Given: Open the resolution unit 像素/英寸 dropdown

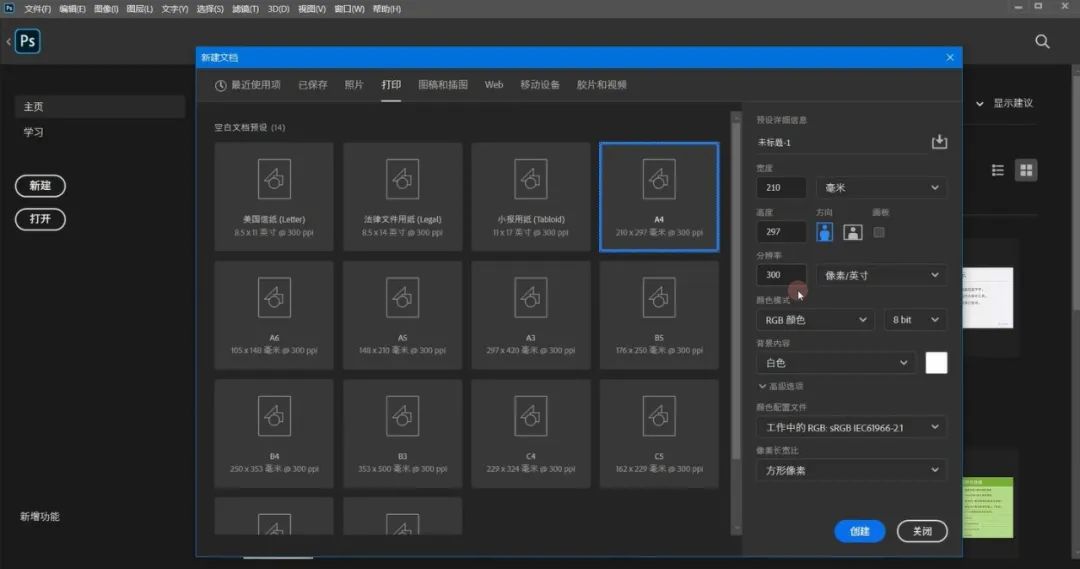Looking at the screenshot, I should pos(882,275).
